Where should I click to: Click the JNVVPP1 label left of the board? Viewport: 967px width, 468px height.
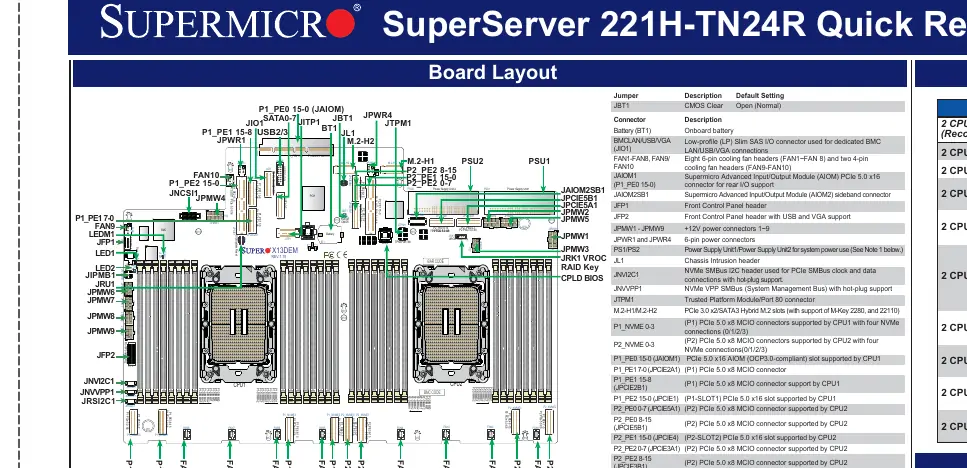[x=97, y=392]
